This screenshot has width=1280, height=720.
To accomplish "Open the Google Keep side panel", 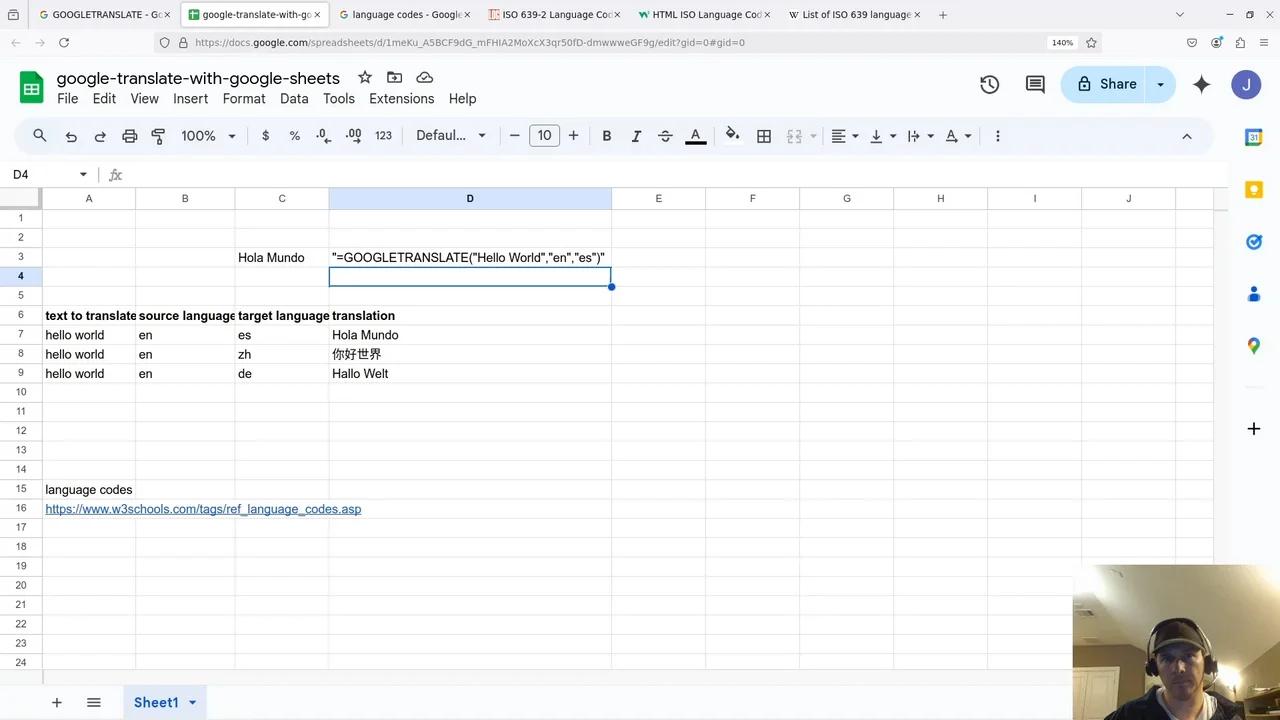I will pos(1253,189).
